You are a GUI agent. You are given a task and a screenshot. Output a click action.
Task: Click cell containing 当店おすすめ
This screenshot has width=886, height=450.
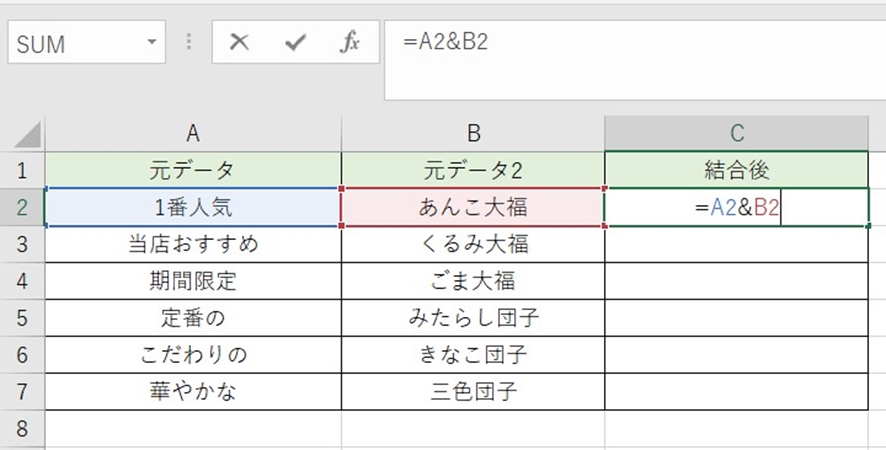[x=193, y=244]
